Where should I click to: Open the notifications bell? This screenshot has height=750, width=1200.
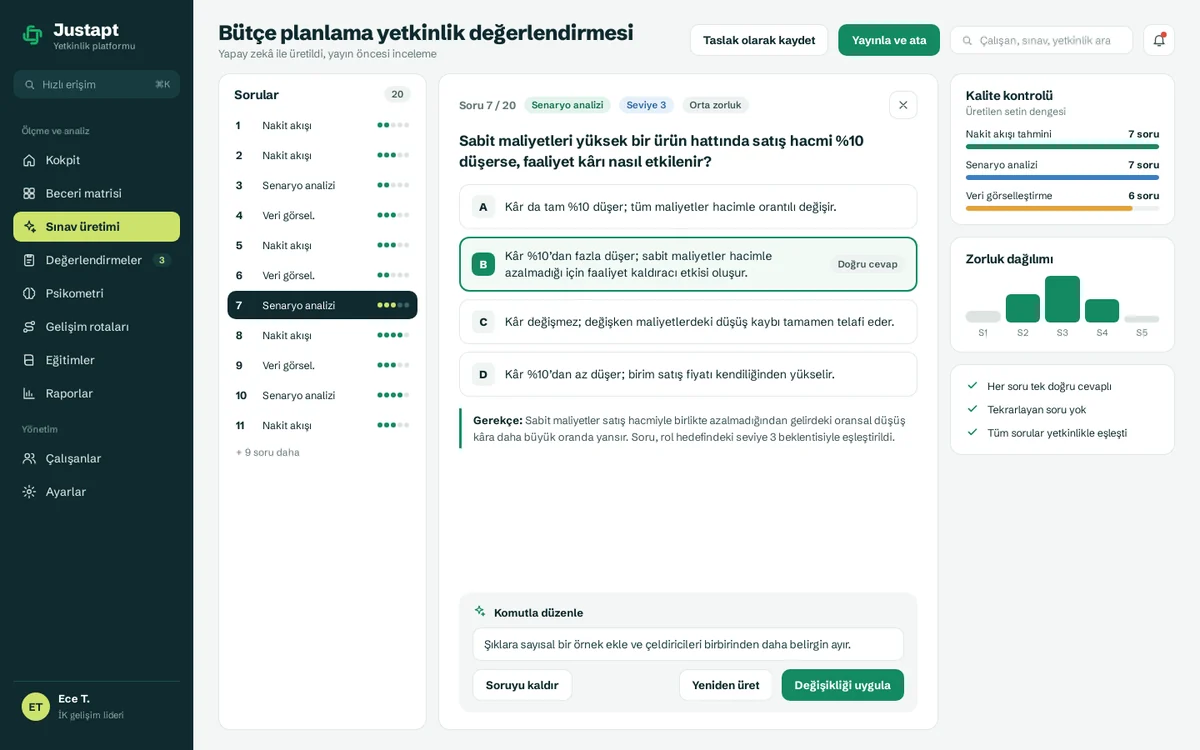(x=1159, y=40)
